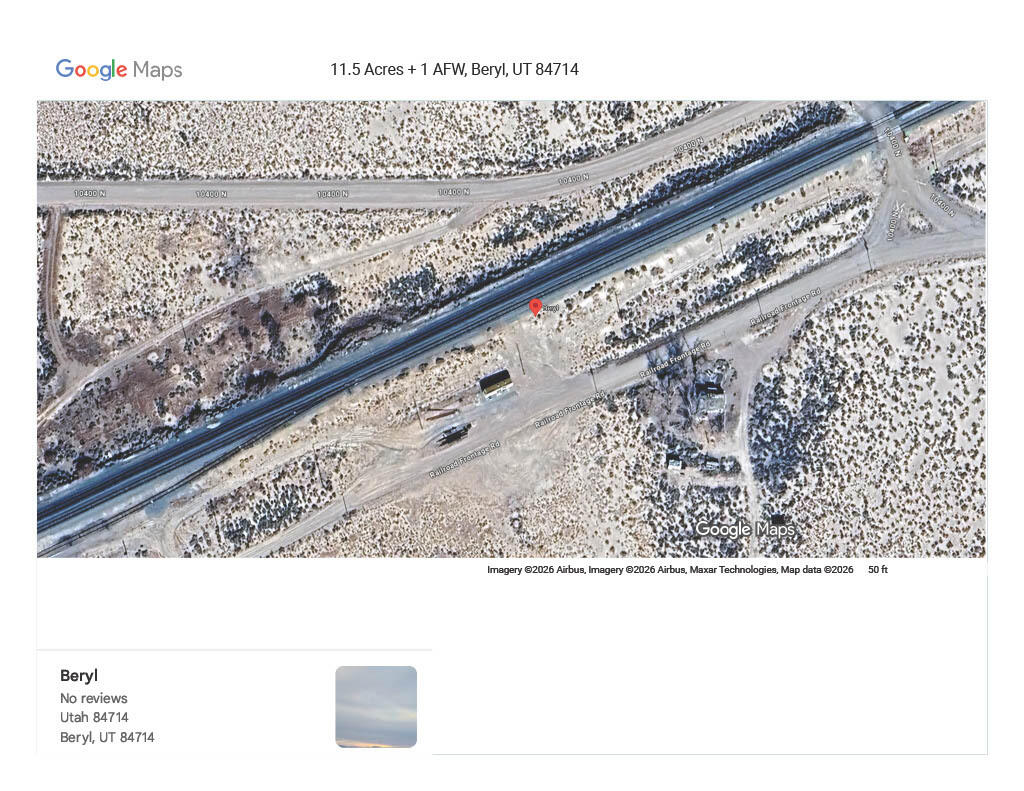Click the Railroad Frontage Rd label nearest the parked trailer
This screenshot has width=1024, height=791.
(x=464, y=459)
